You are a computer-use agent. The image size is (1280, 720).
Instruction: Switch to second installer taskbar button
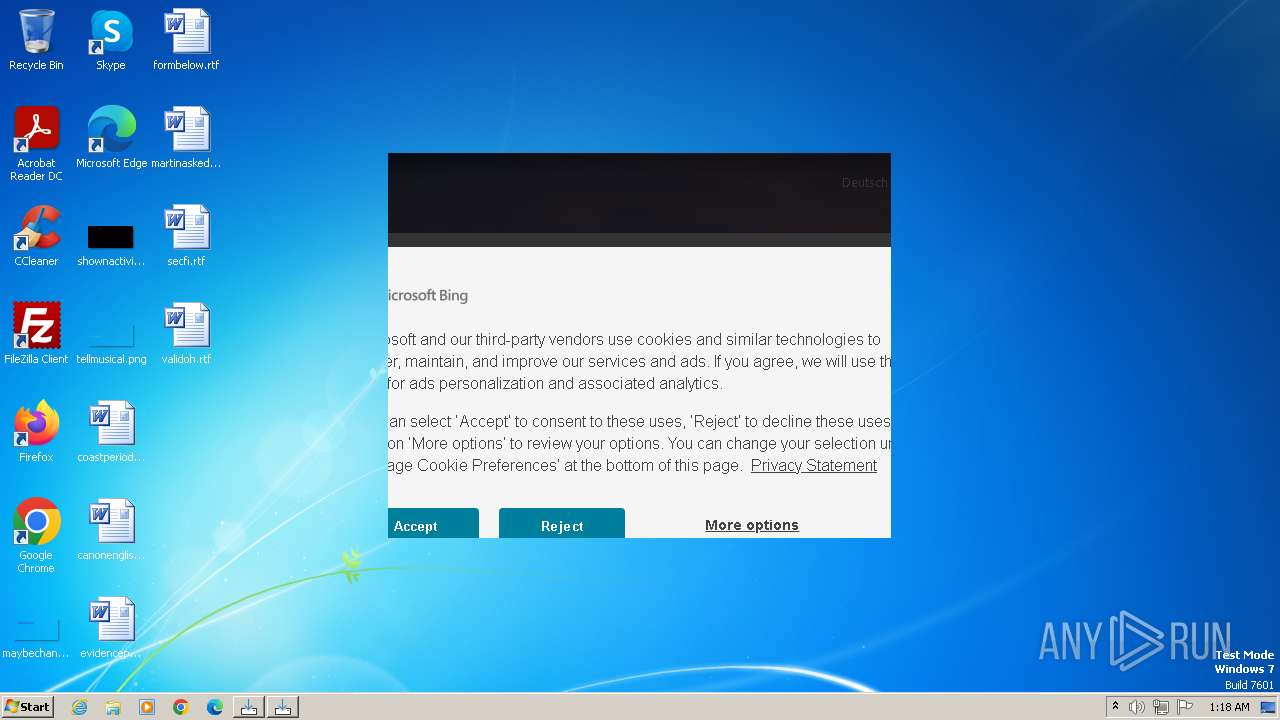tap(283, 707)
